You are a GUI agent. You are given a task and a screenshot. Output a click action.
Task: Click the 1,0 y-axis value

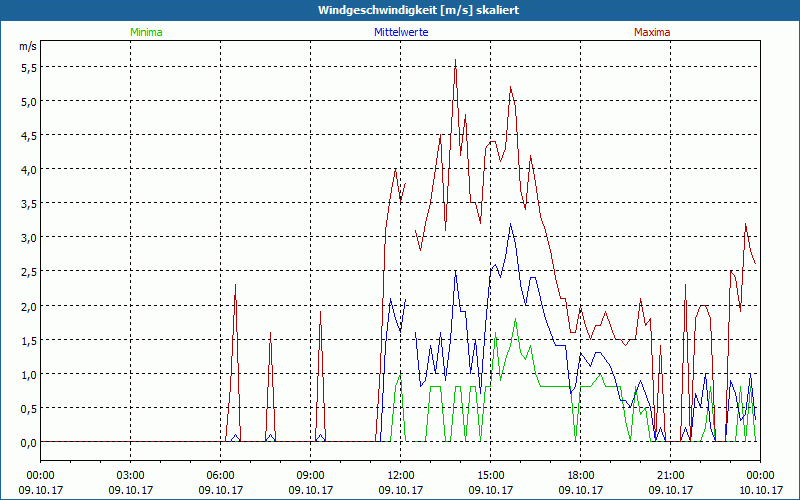pyautogui.click(x=29, y=375)
